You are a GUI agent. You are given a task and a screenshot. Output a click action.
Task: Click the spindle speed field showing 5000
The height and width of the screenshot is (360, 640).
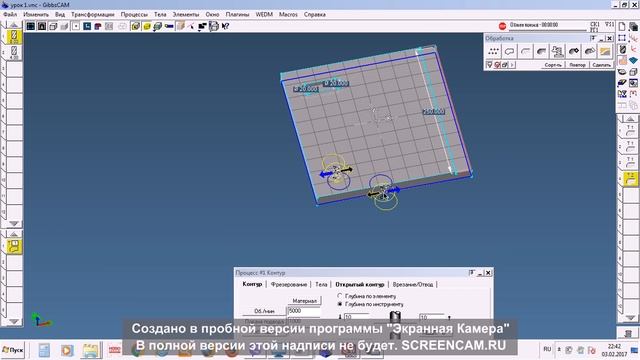(x=304, y=311)
